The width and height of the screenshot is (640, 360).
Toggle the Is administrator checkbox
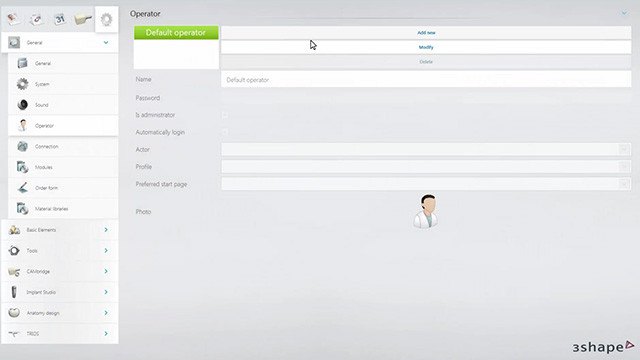[x=225, y=115]
